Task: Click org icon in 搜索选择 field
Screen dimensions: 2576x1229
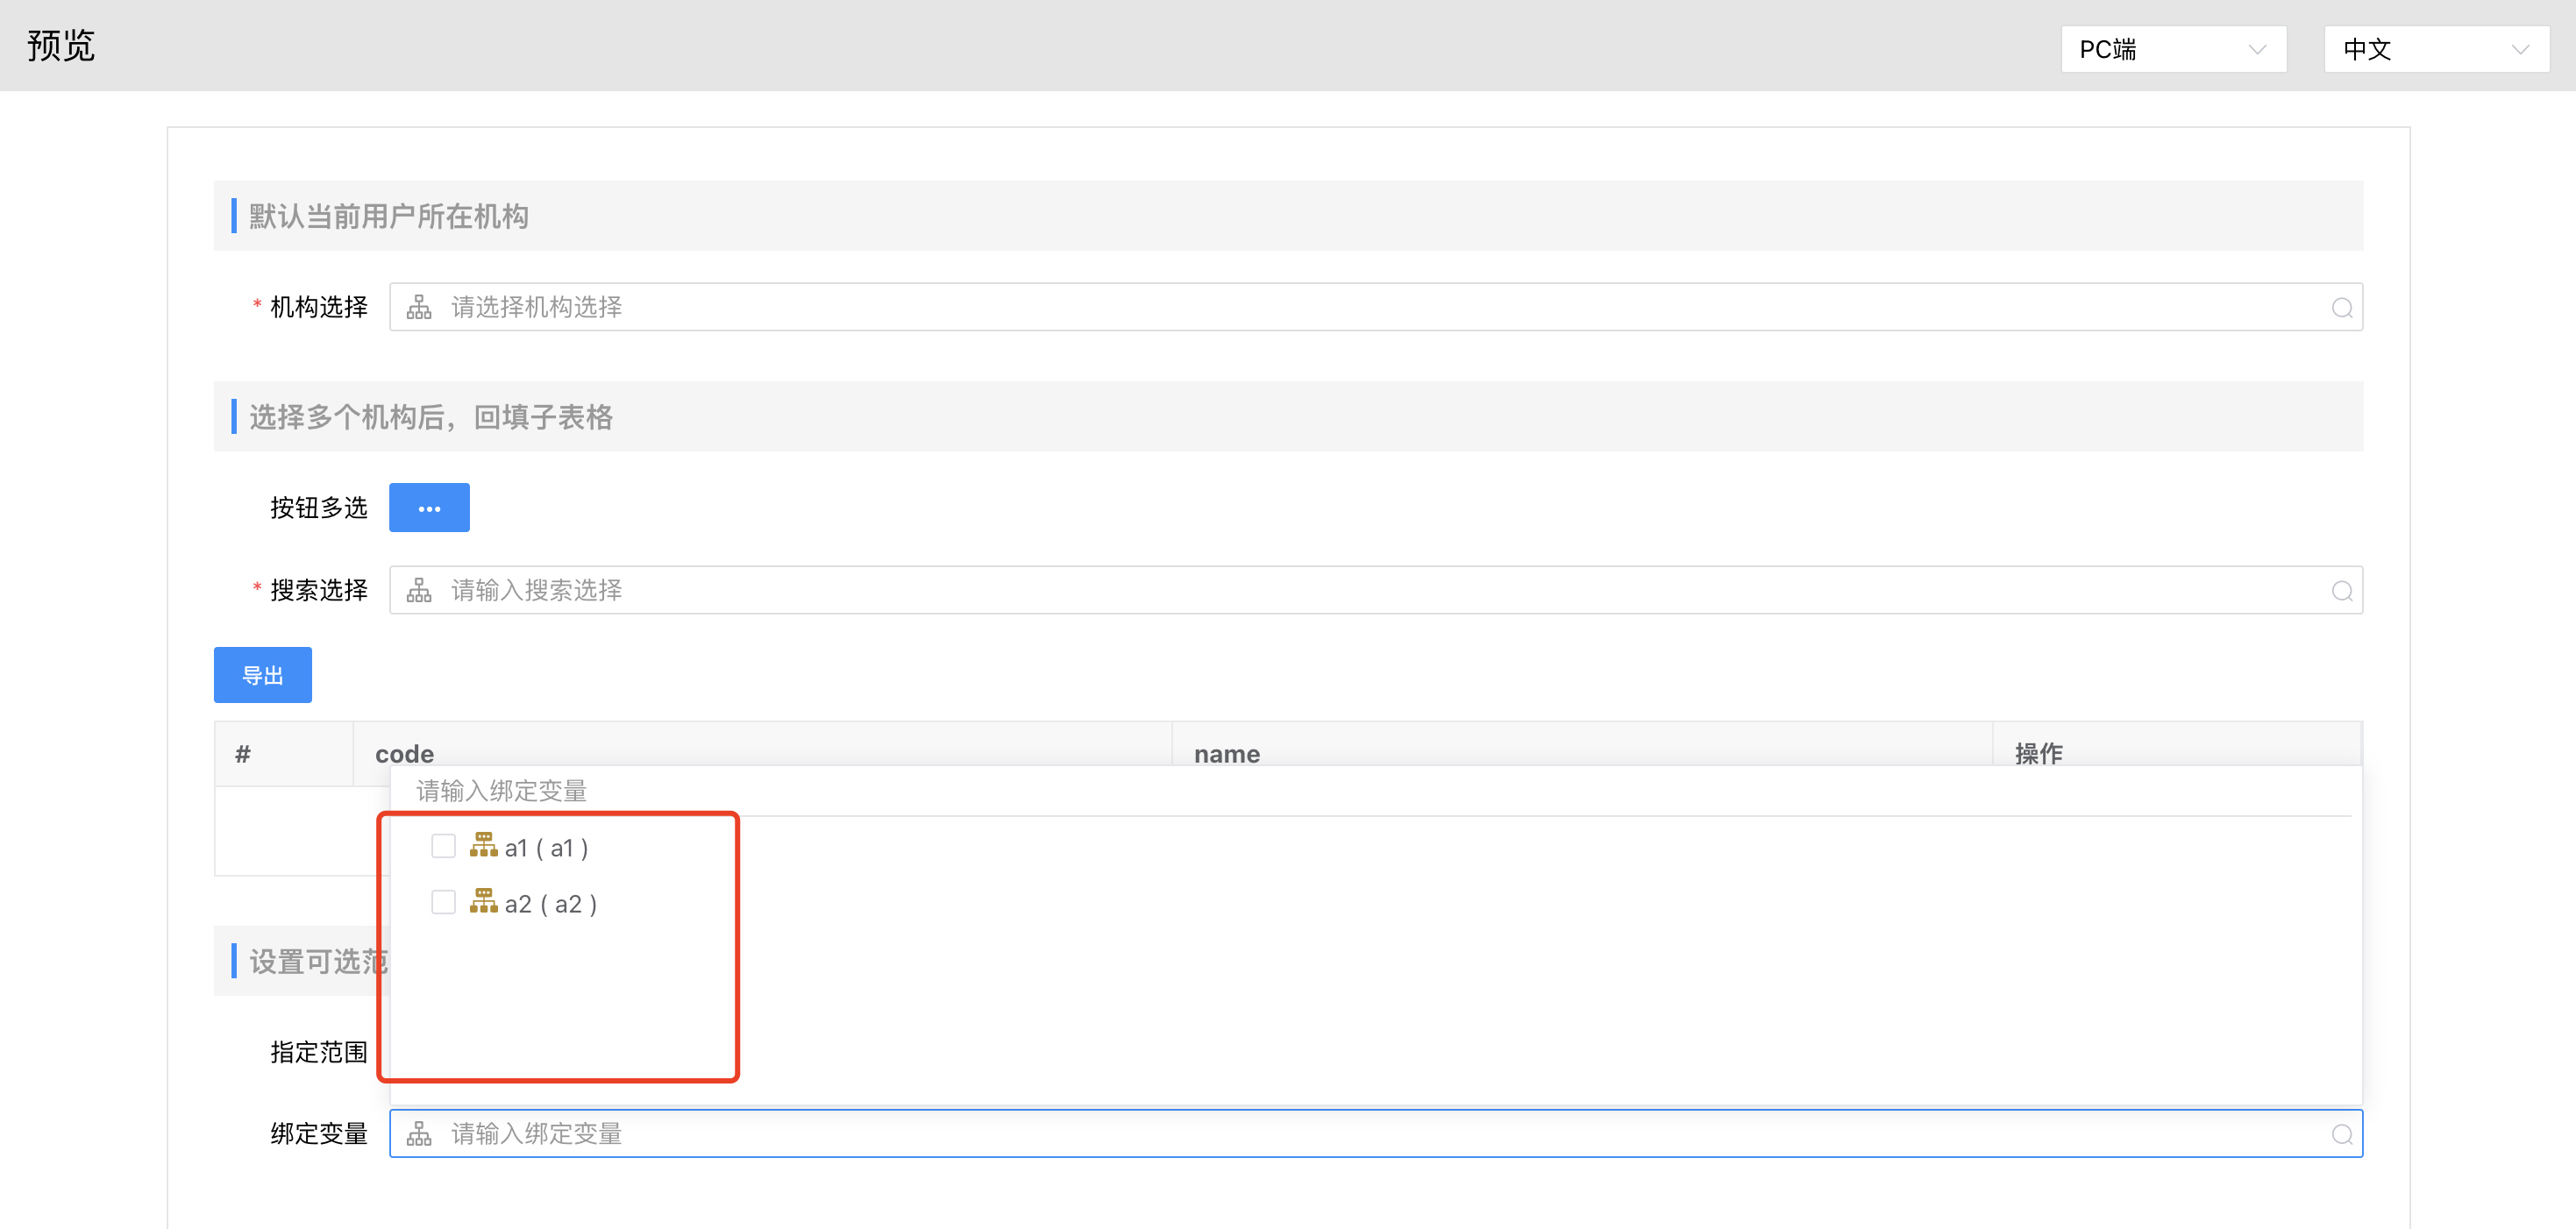Action: tap(419, 591)
